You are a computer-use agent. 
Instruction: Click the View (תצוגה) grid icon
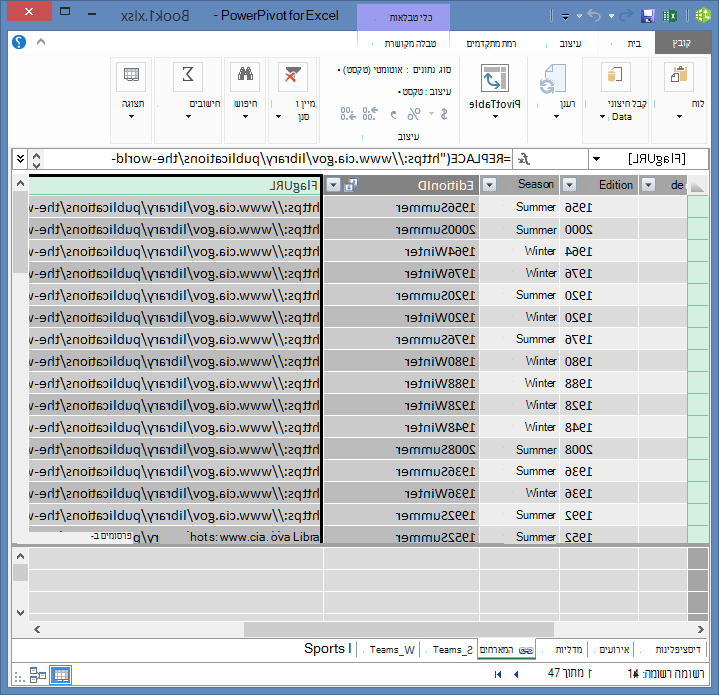click(131, 77)
